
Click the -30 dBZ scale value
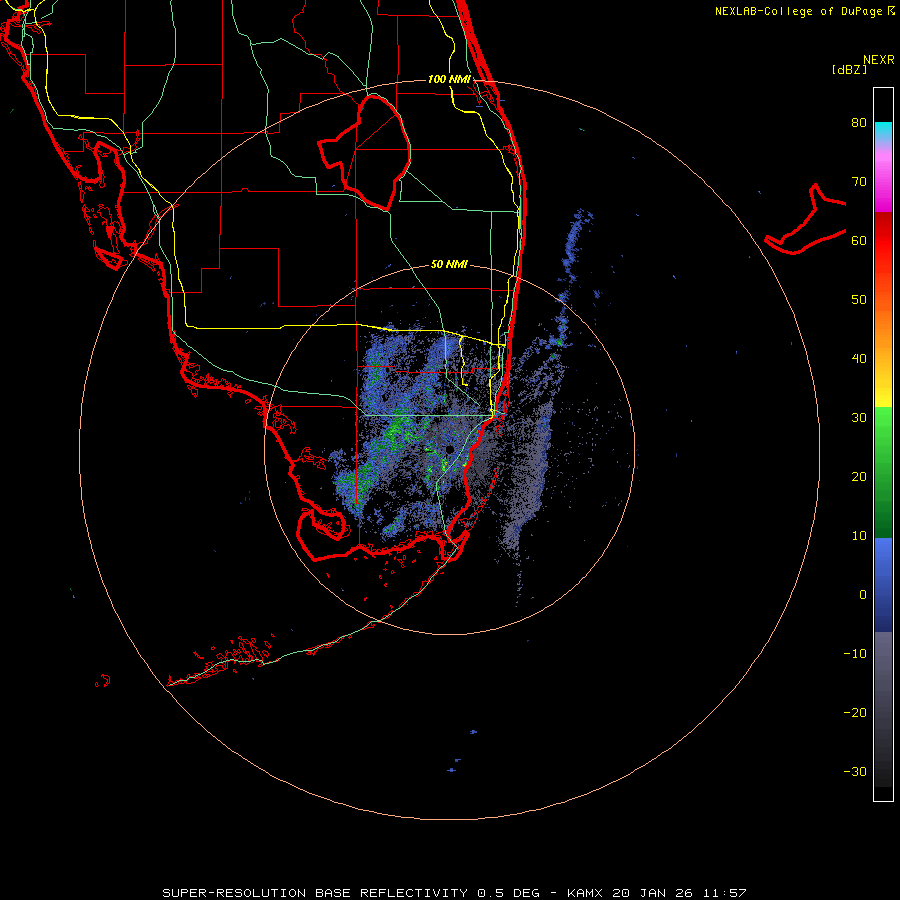point(855,772)
